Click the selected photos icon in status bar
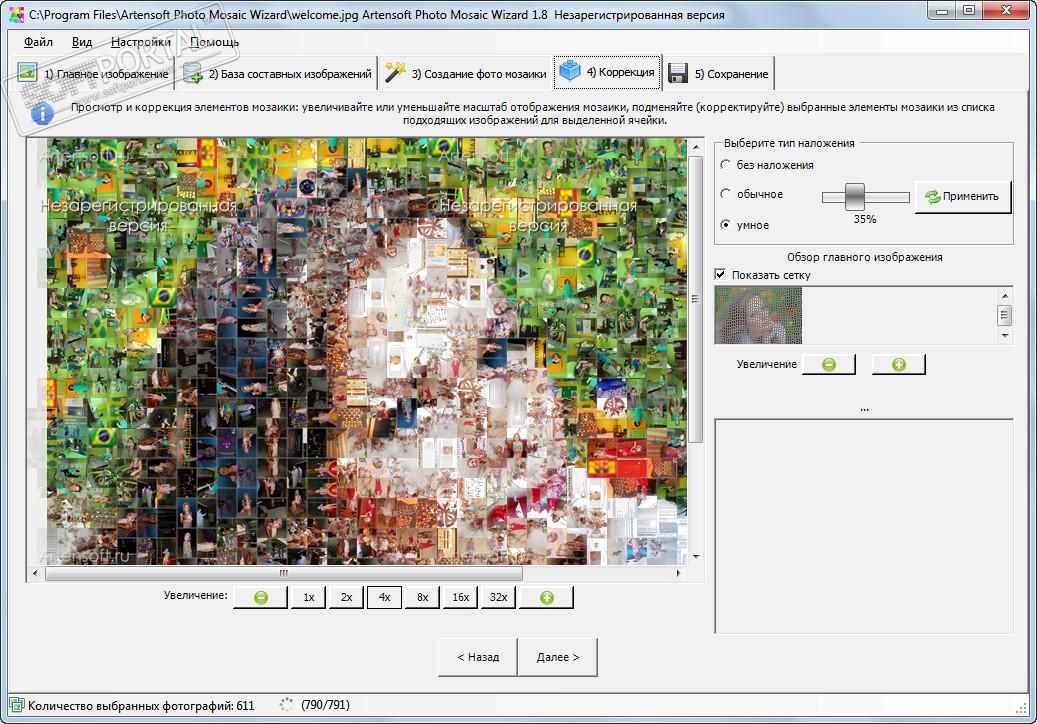This screenshot has height=724, width=1037. point(16,705)
